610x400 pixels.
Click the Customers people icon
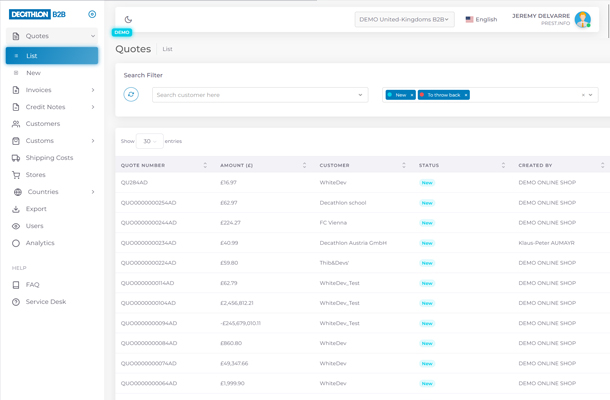16,124
